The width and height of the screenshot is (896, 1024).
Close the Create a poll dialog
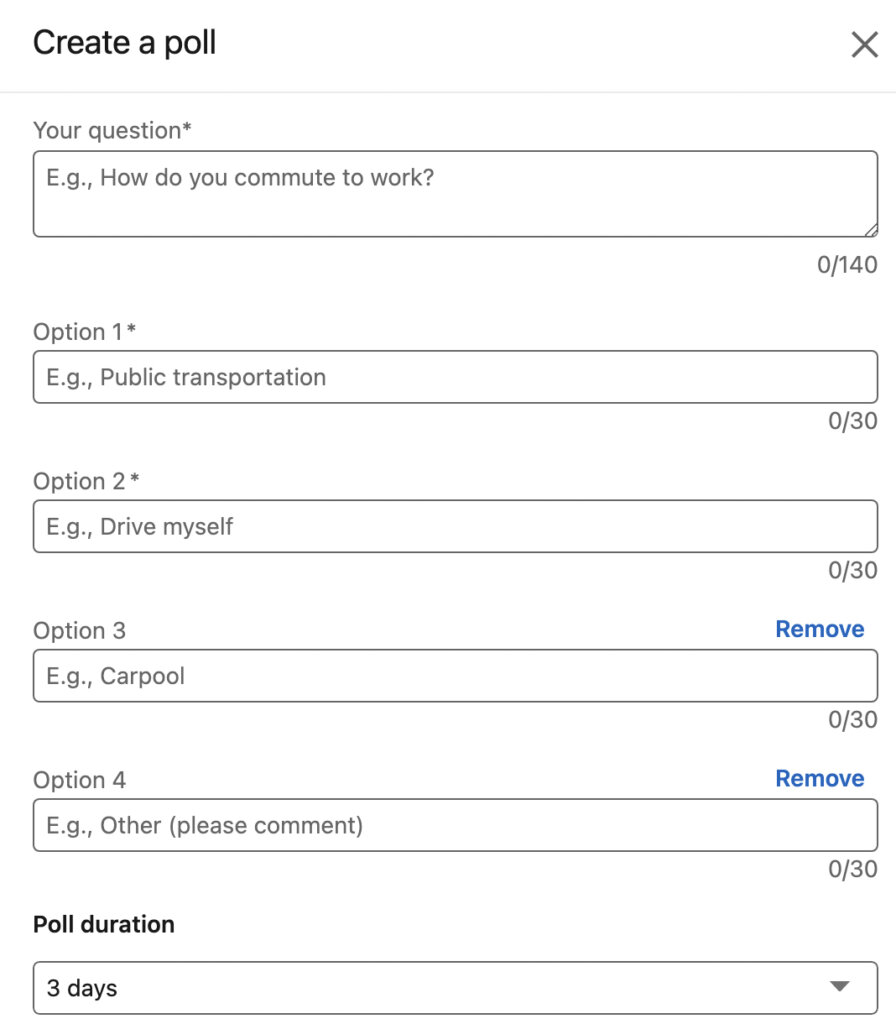click(x=864, y=45)
